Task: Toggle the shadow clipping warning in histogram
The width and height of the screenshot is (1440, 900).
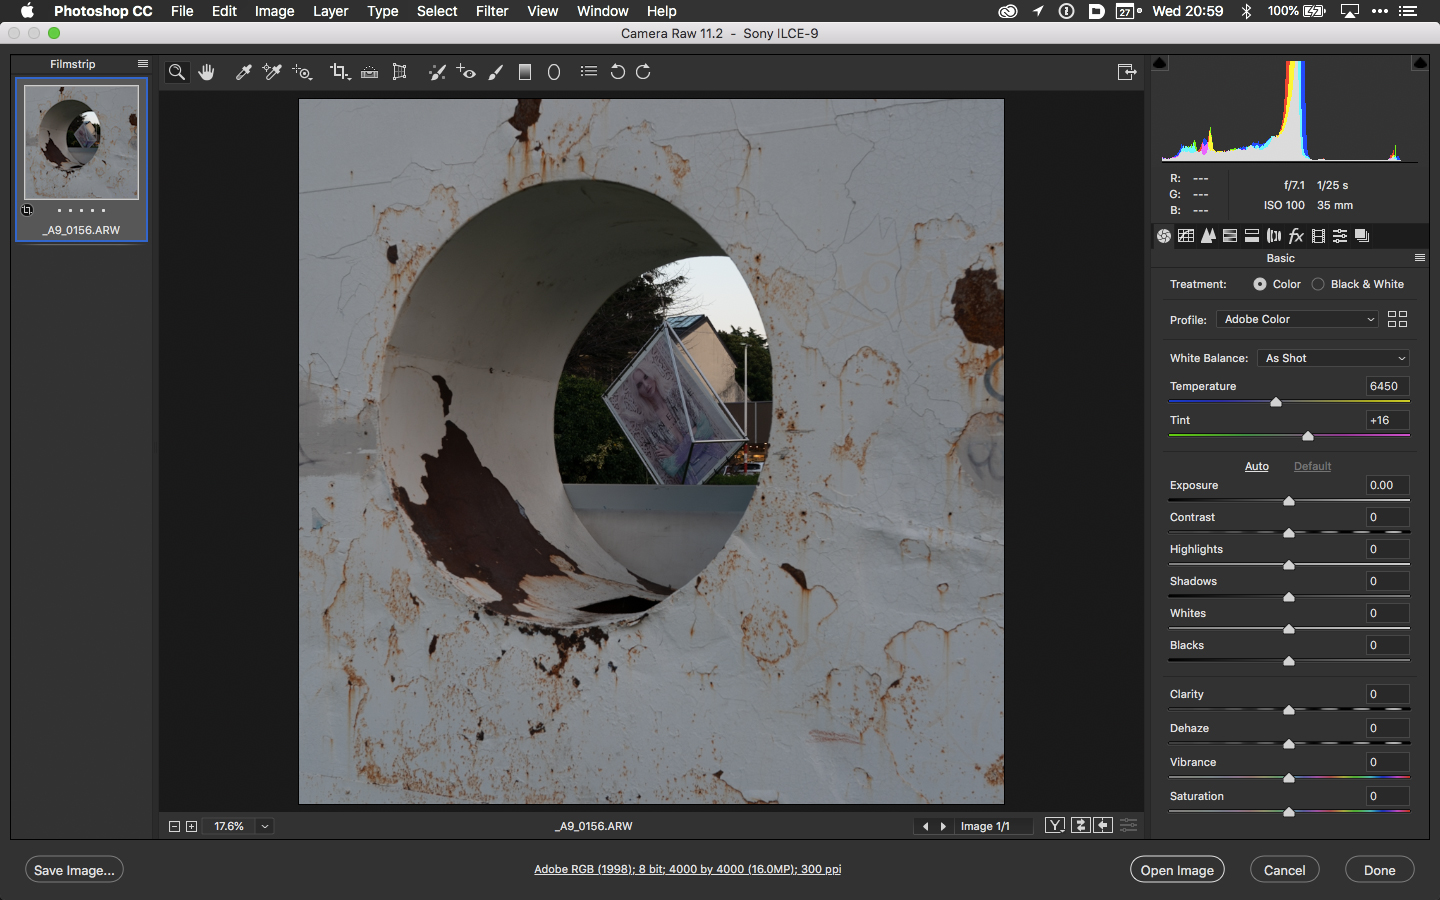Action: 1160,63
